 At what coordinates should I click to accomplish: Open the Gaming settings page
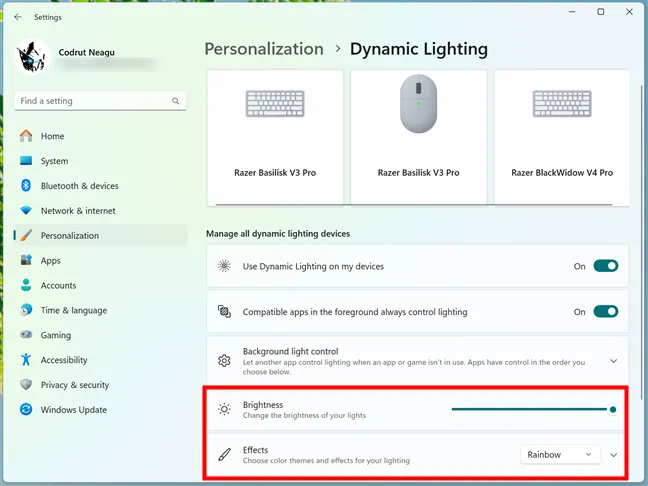click(x=55, y=335)
